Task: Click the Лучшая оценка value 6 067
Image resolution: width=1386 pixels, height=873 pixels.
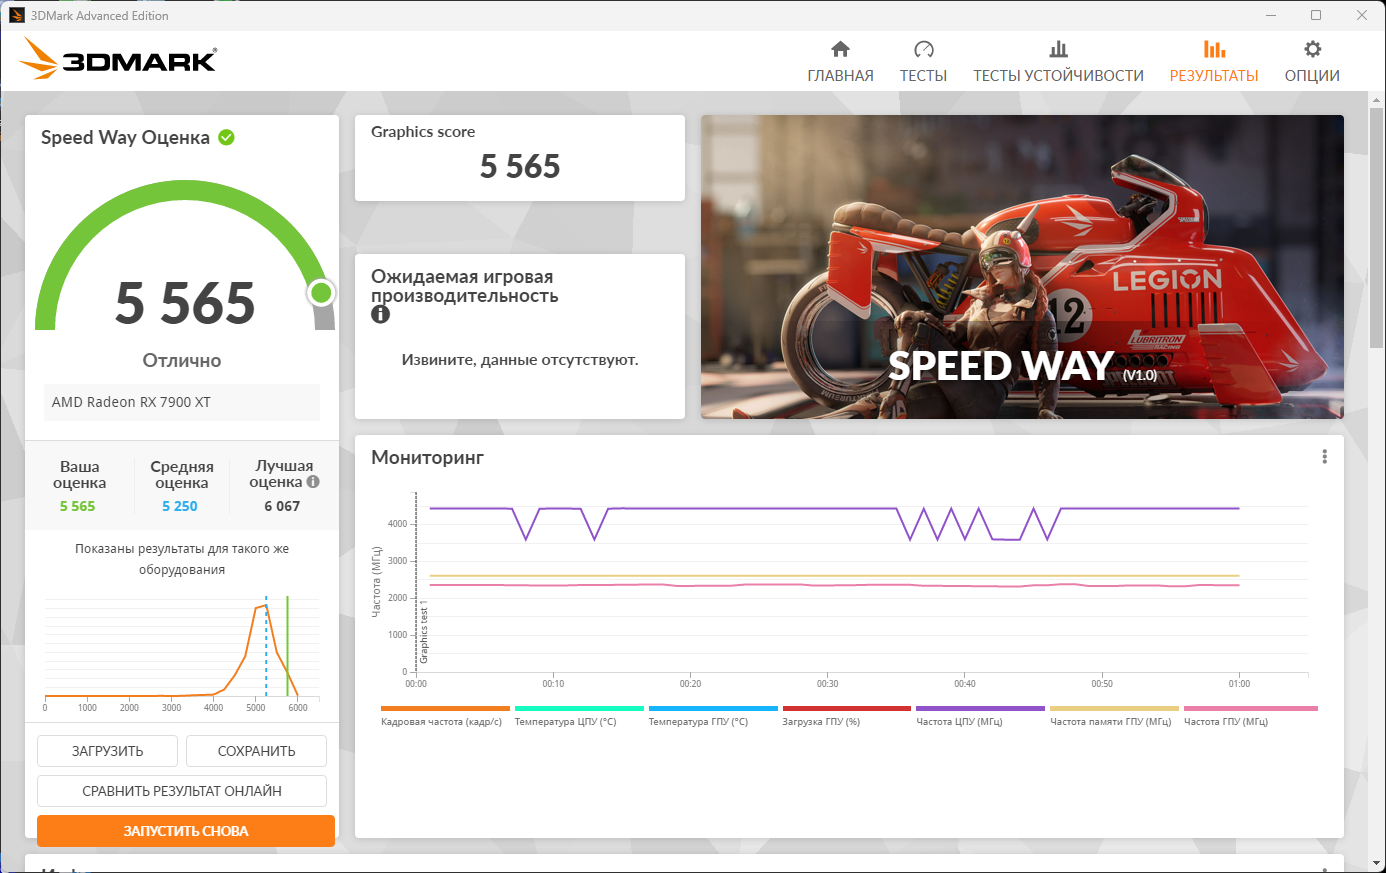Action: pyautogui.click(x=282, y=506)
